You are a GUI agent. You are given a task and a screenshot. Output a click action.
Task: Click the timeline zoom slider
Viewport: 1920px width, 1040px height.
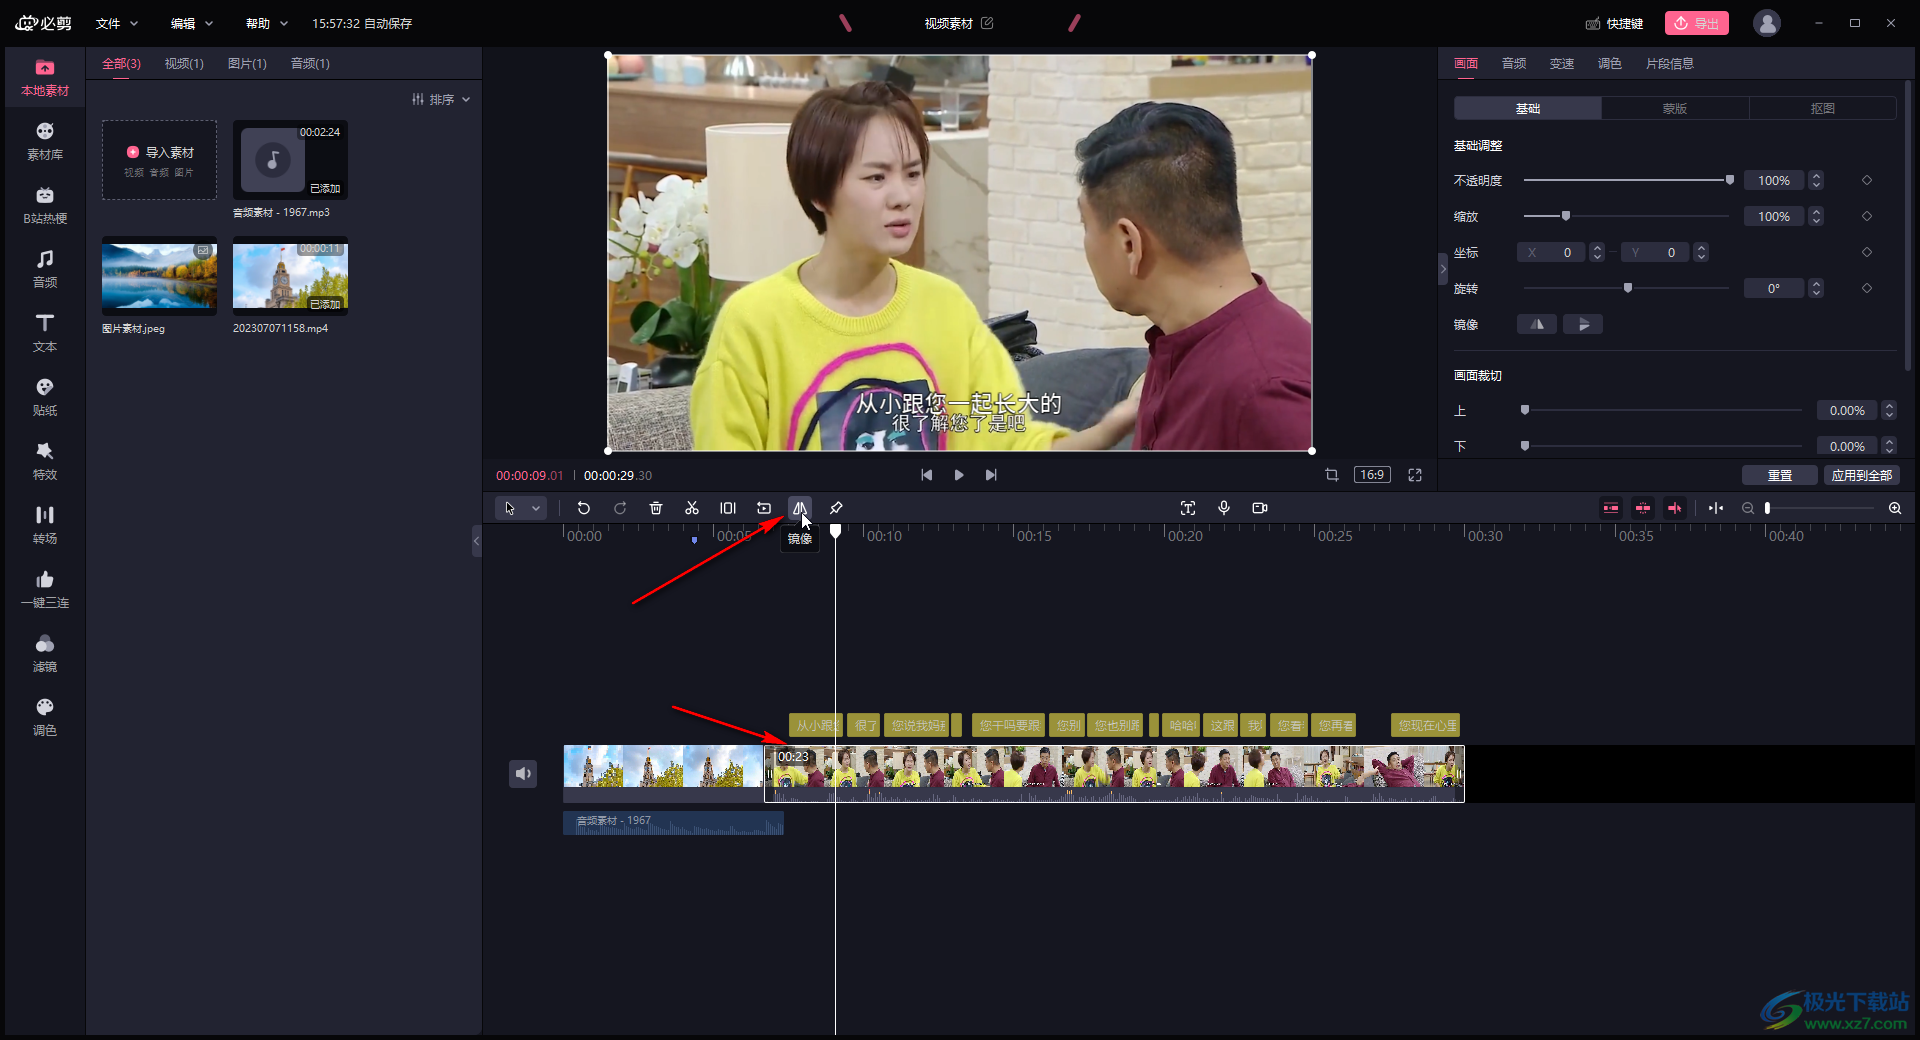pyautogui.click(x=1820, y=508)
